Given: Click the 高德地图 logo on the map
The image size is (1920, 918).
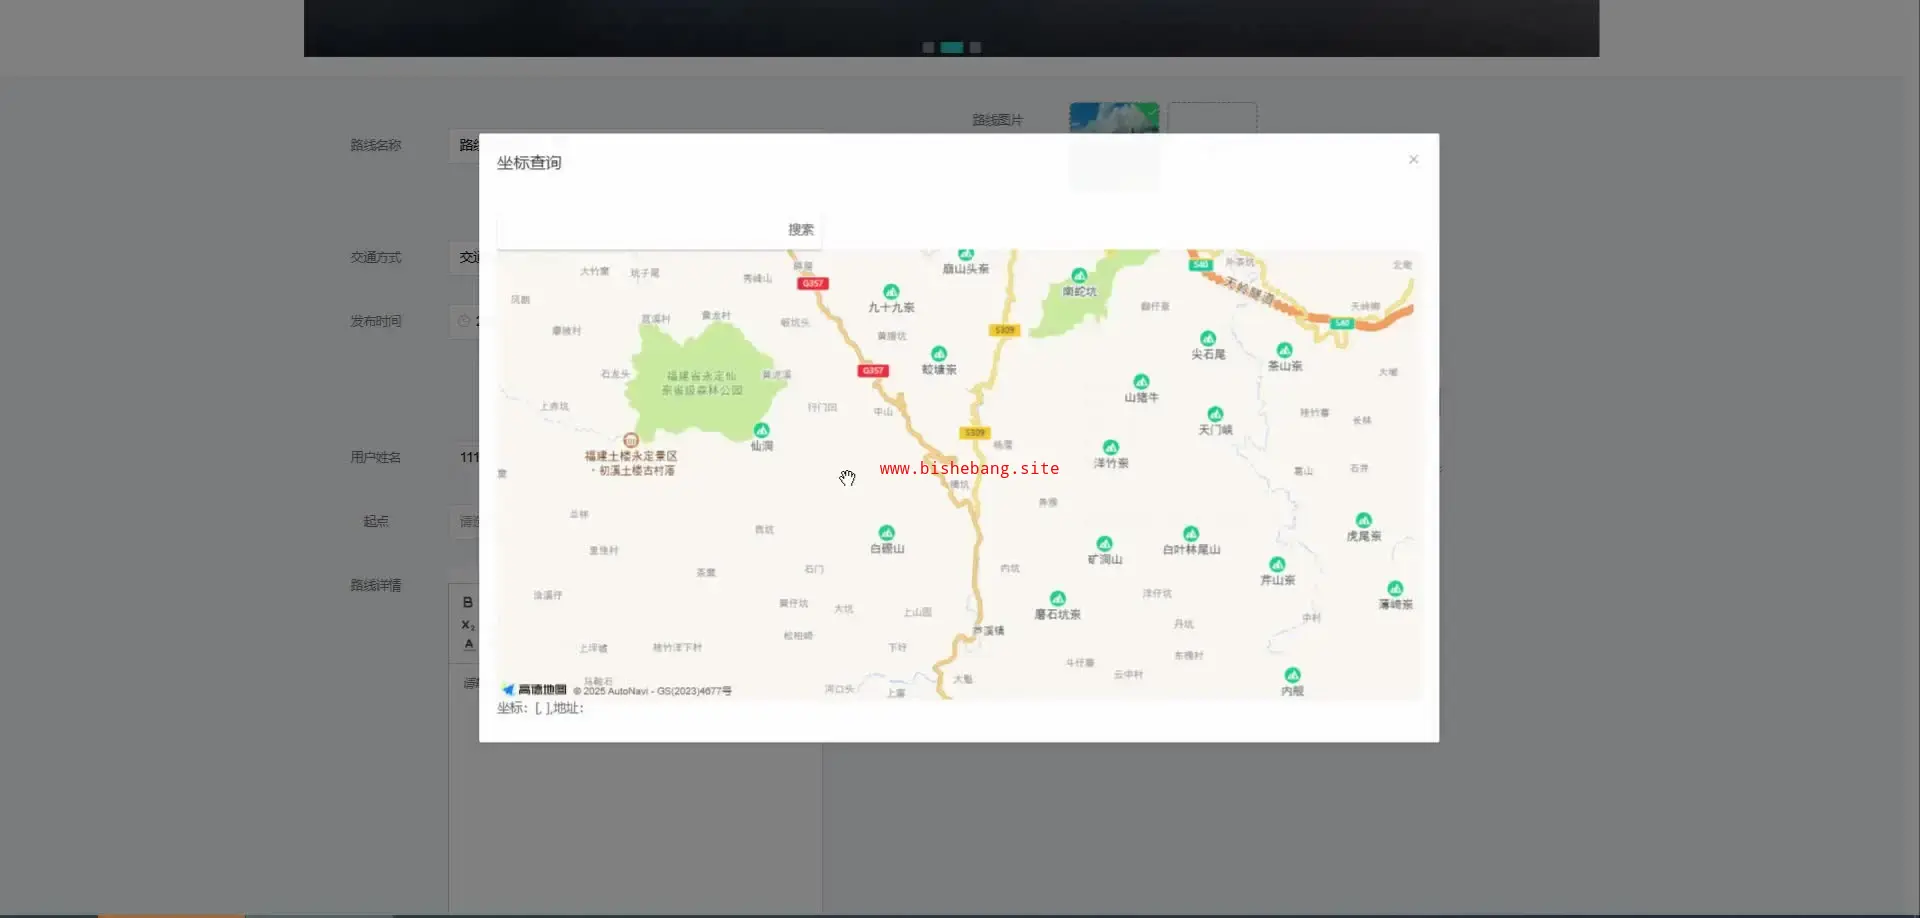Looking at the screenshot, I should pos(534,689).
